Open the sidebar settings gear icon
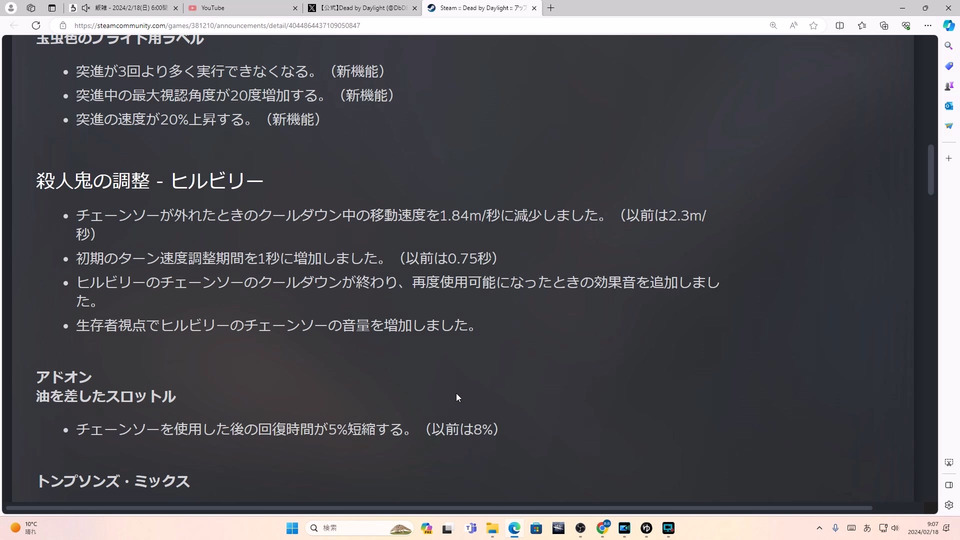 tap(949, 505)
